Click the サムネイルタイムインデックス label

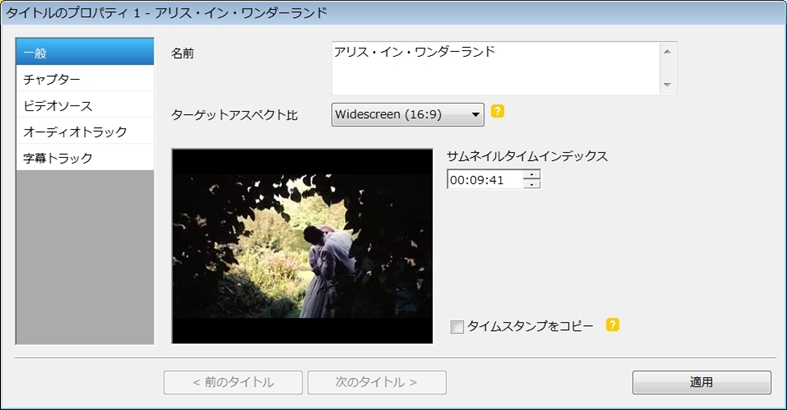click(x=527, y=156)
